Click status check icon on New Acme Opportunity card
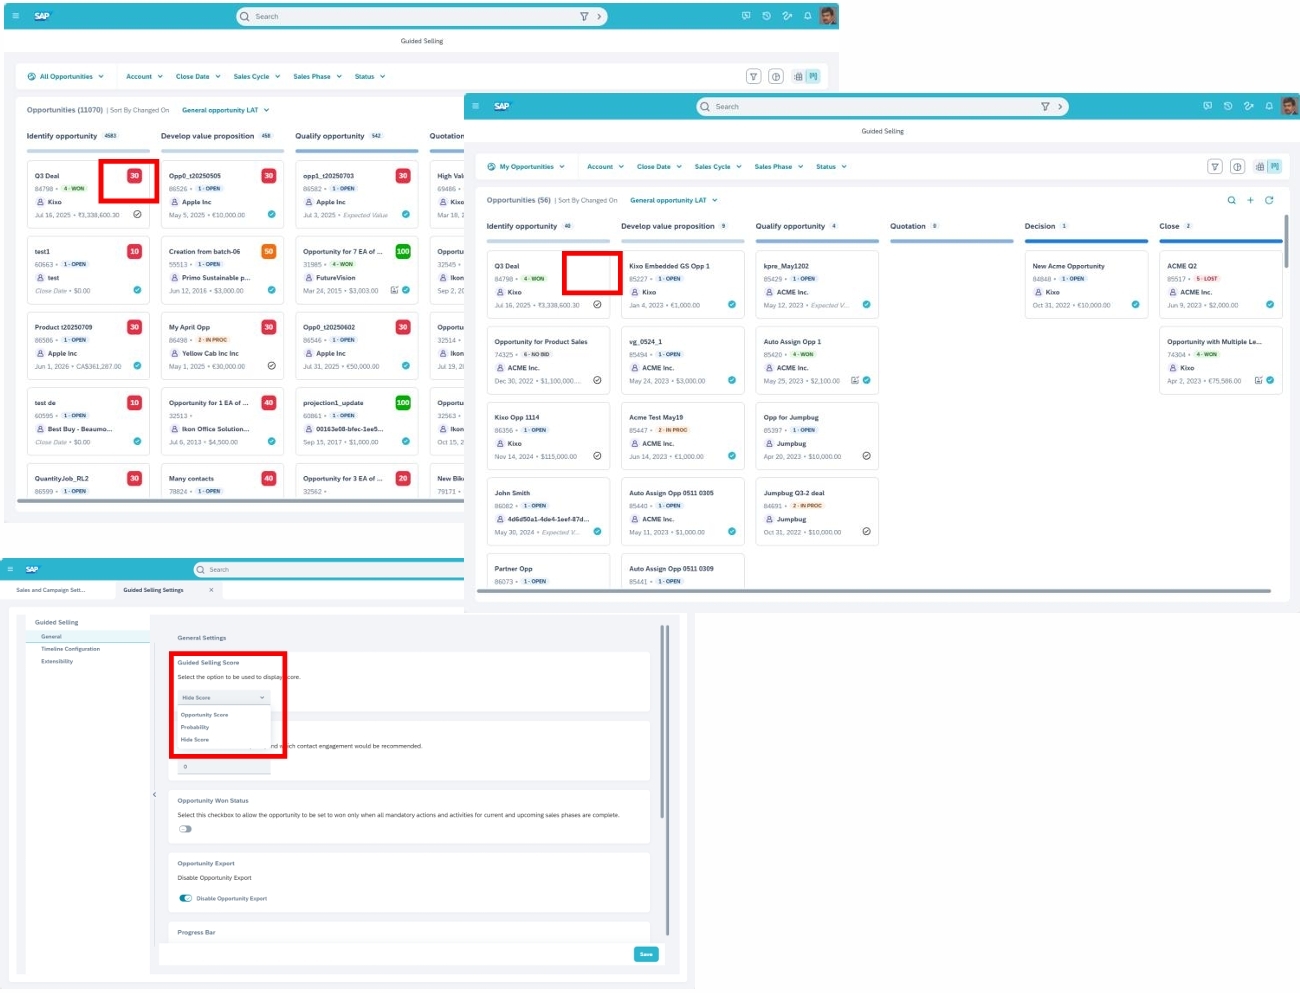1300x993 pixels. tap(1135, 305)
